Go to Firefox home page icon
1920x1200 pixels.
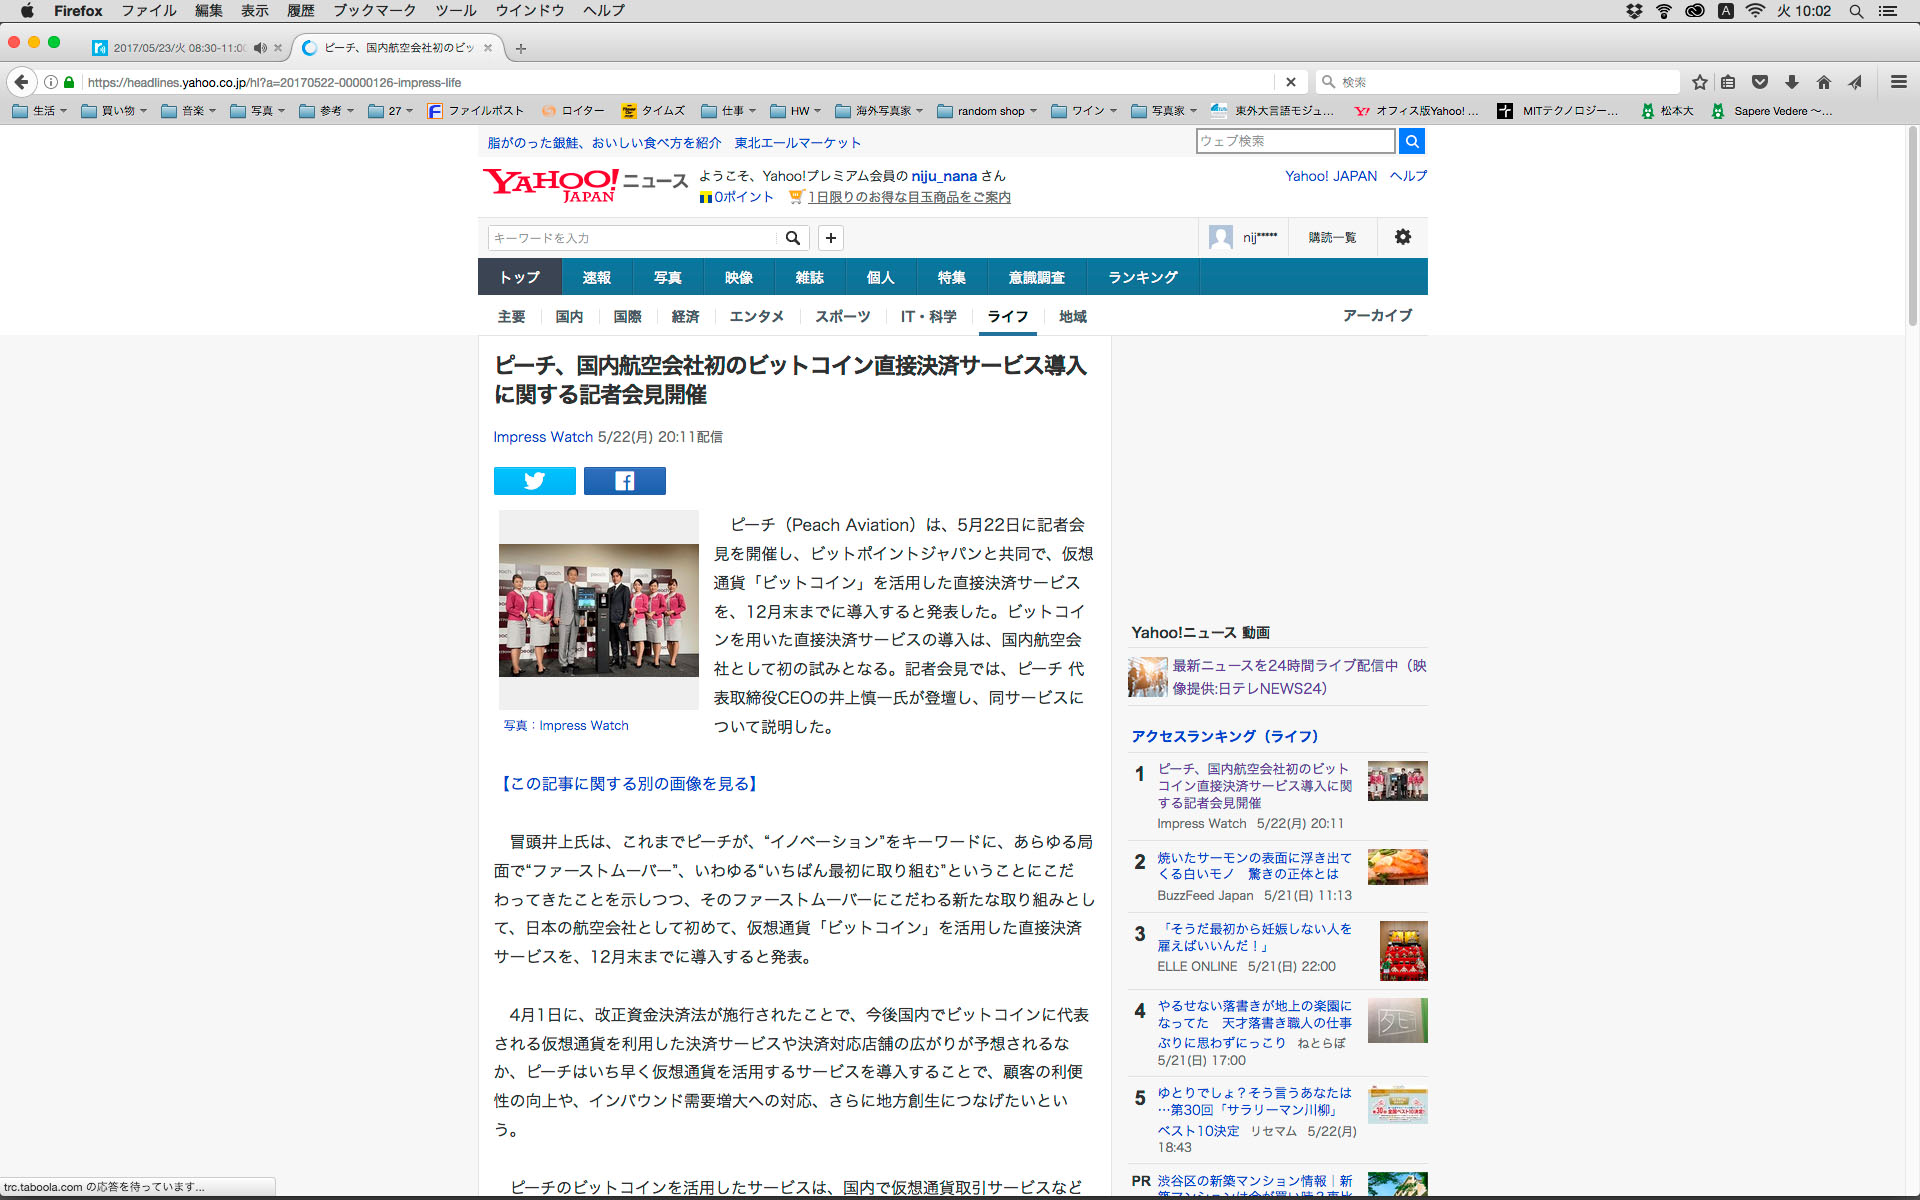pos(1823,82)
